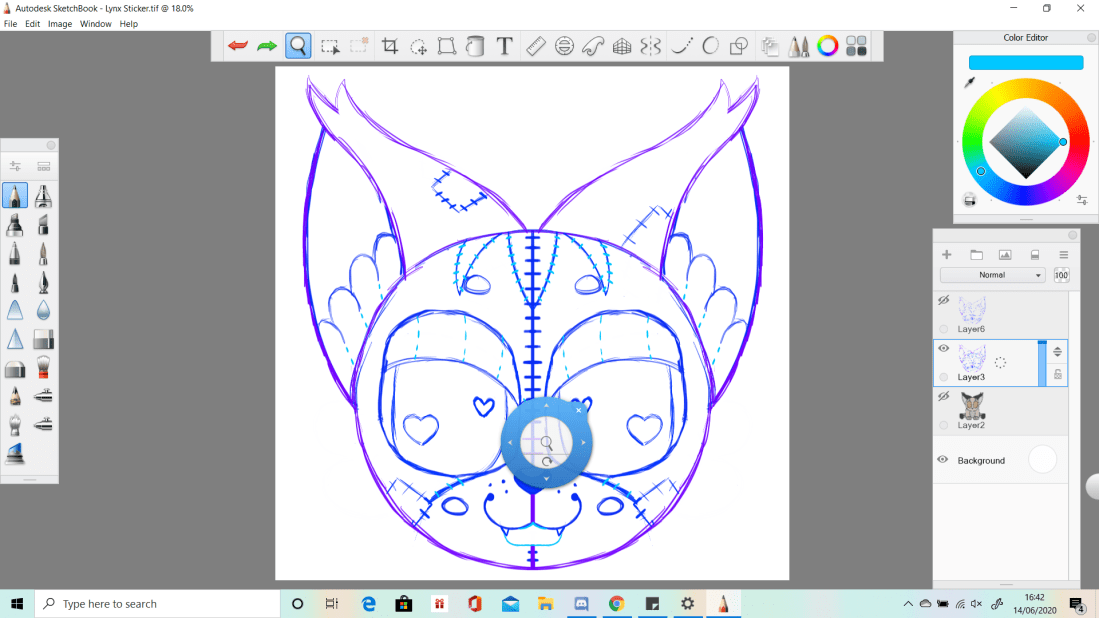
Task: Click the Add New Layer plus icon
Action: click(946, 254)
